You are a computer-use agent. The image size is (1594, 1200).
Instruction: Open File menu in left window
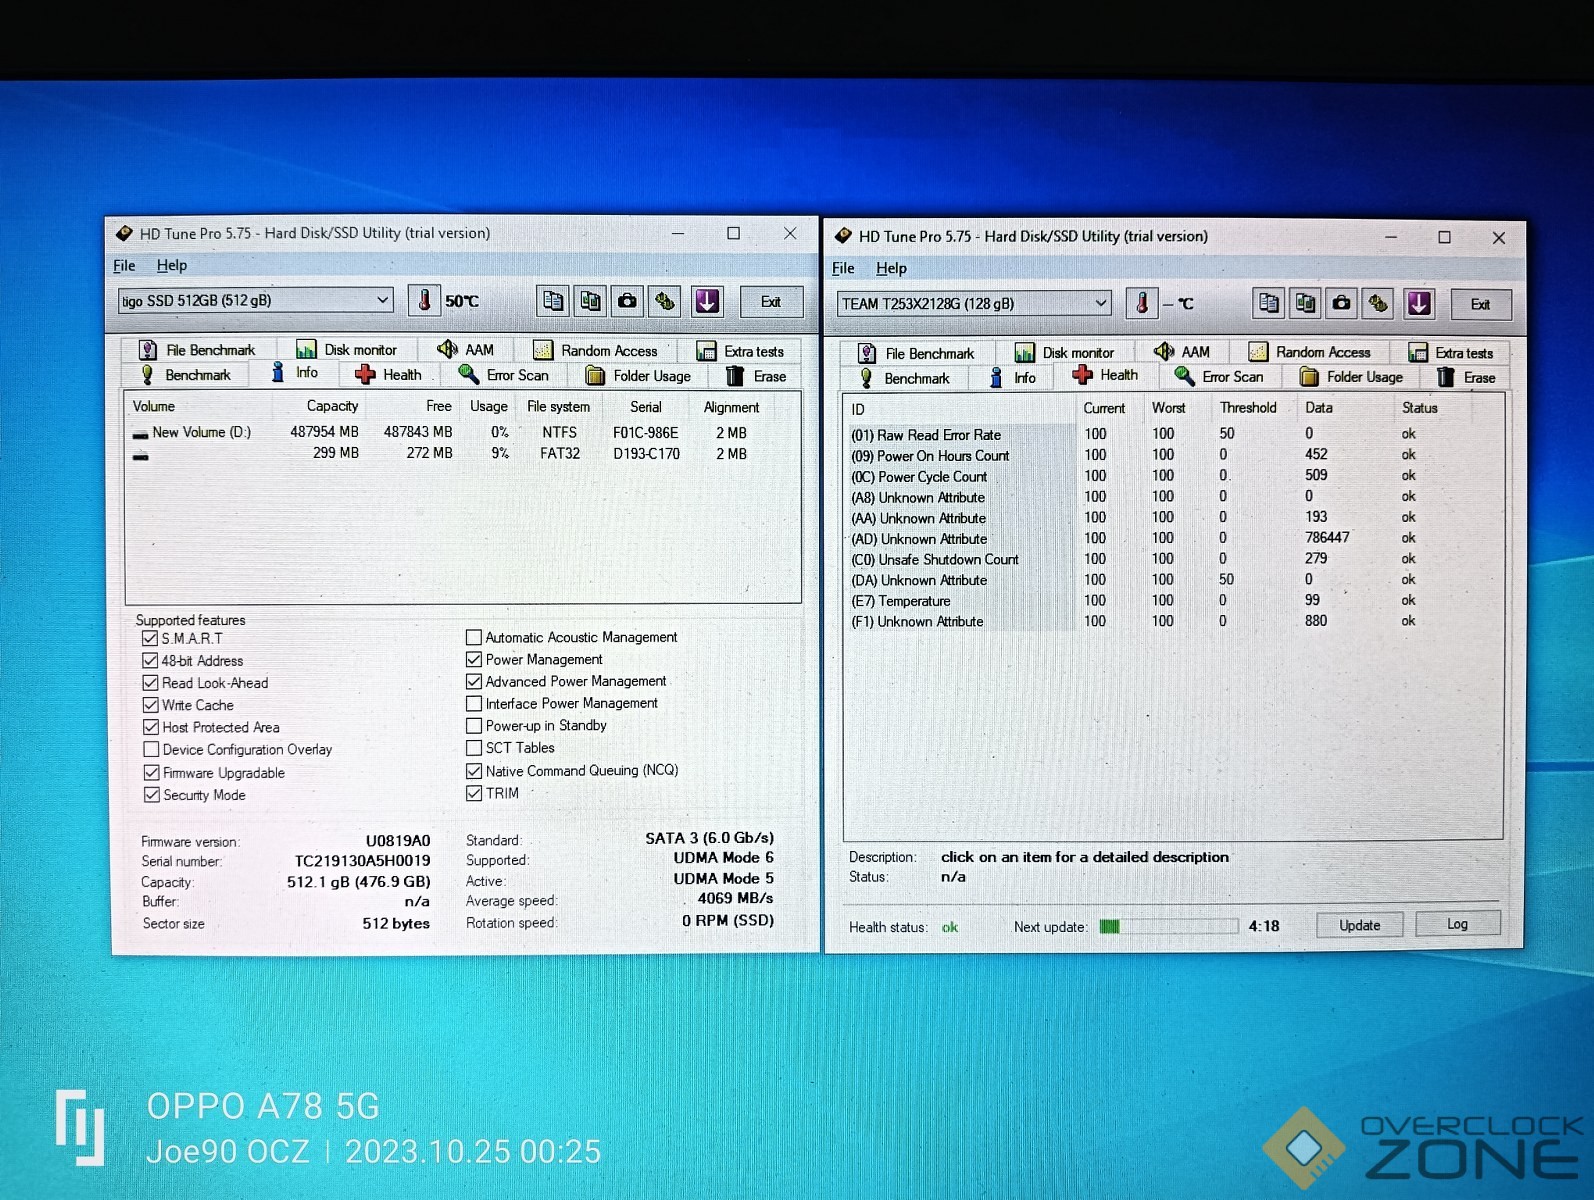point(124,265)
